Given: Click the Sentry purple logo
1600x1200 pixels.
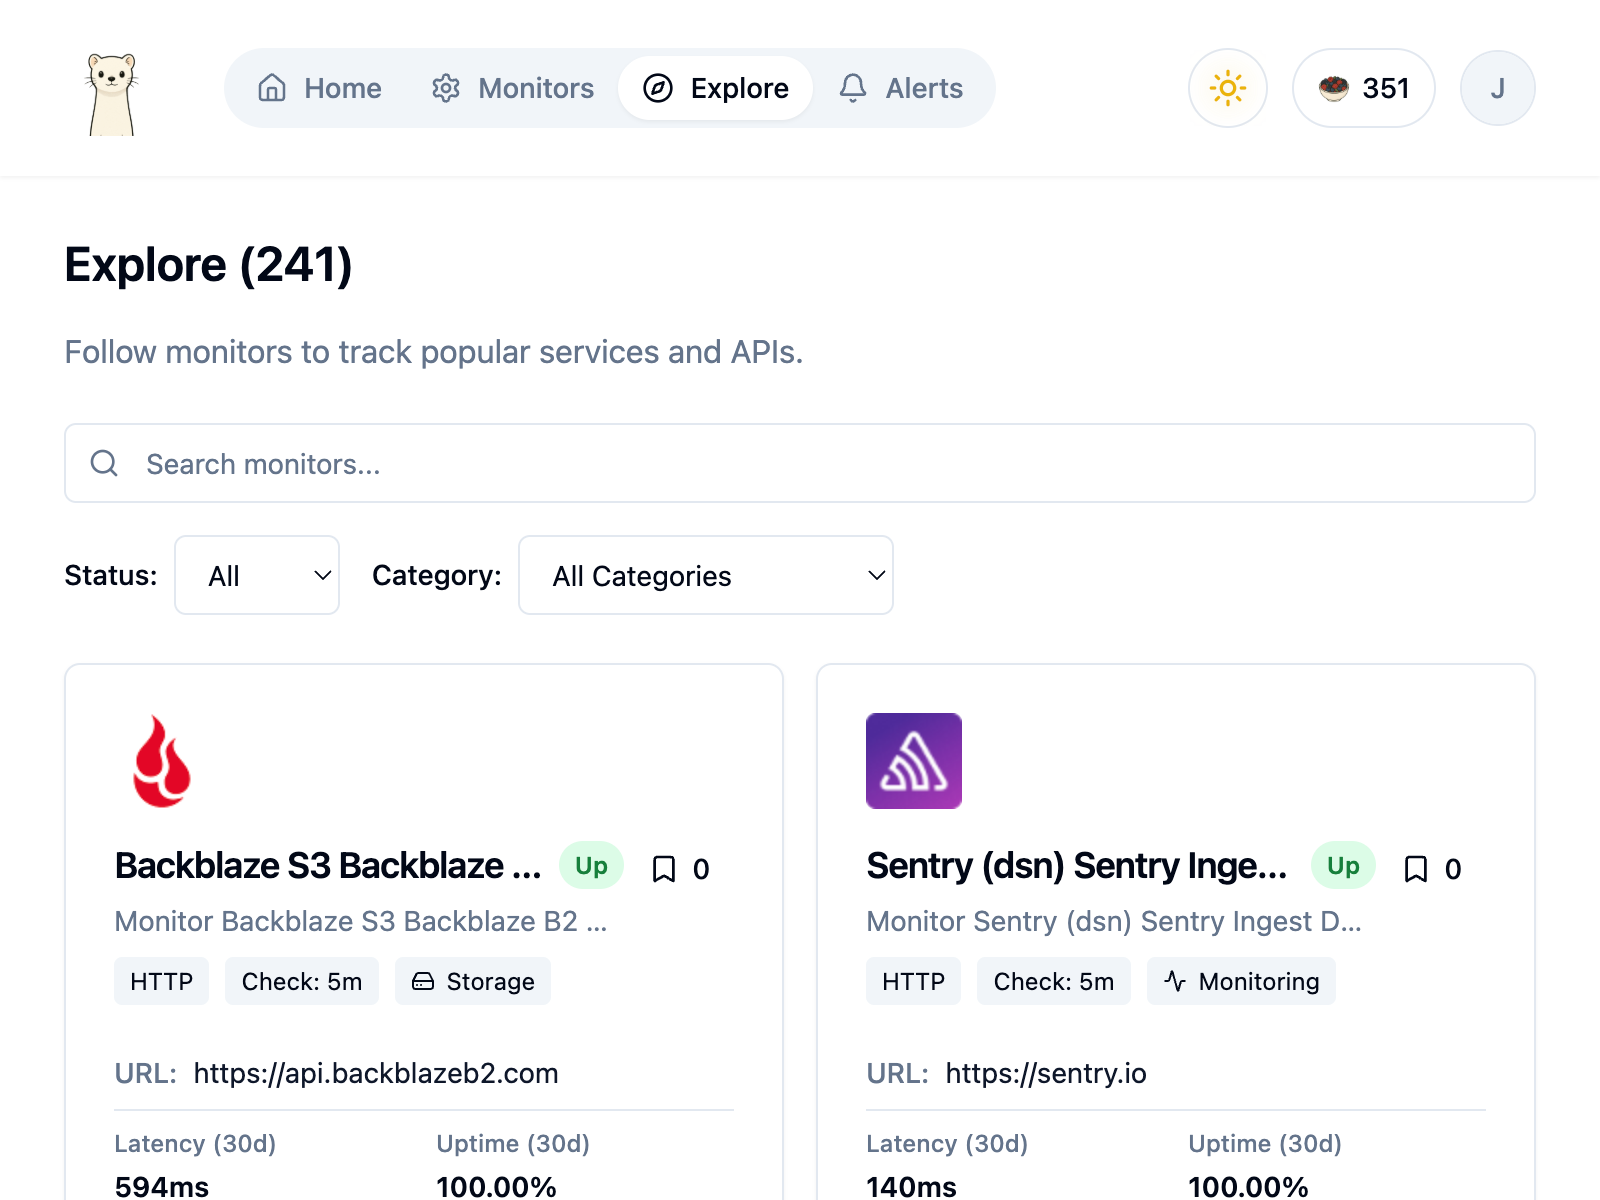Looking at the screenshot, I should click(x=913, y=761).
